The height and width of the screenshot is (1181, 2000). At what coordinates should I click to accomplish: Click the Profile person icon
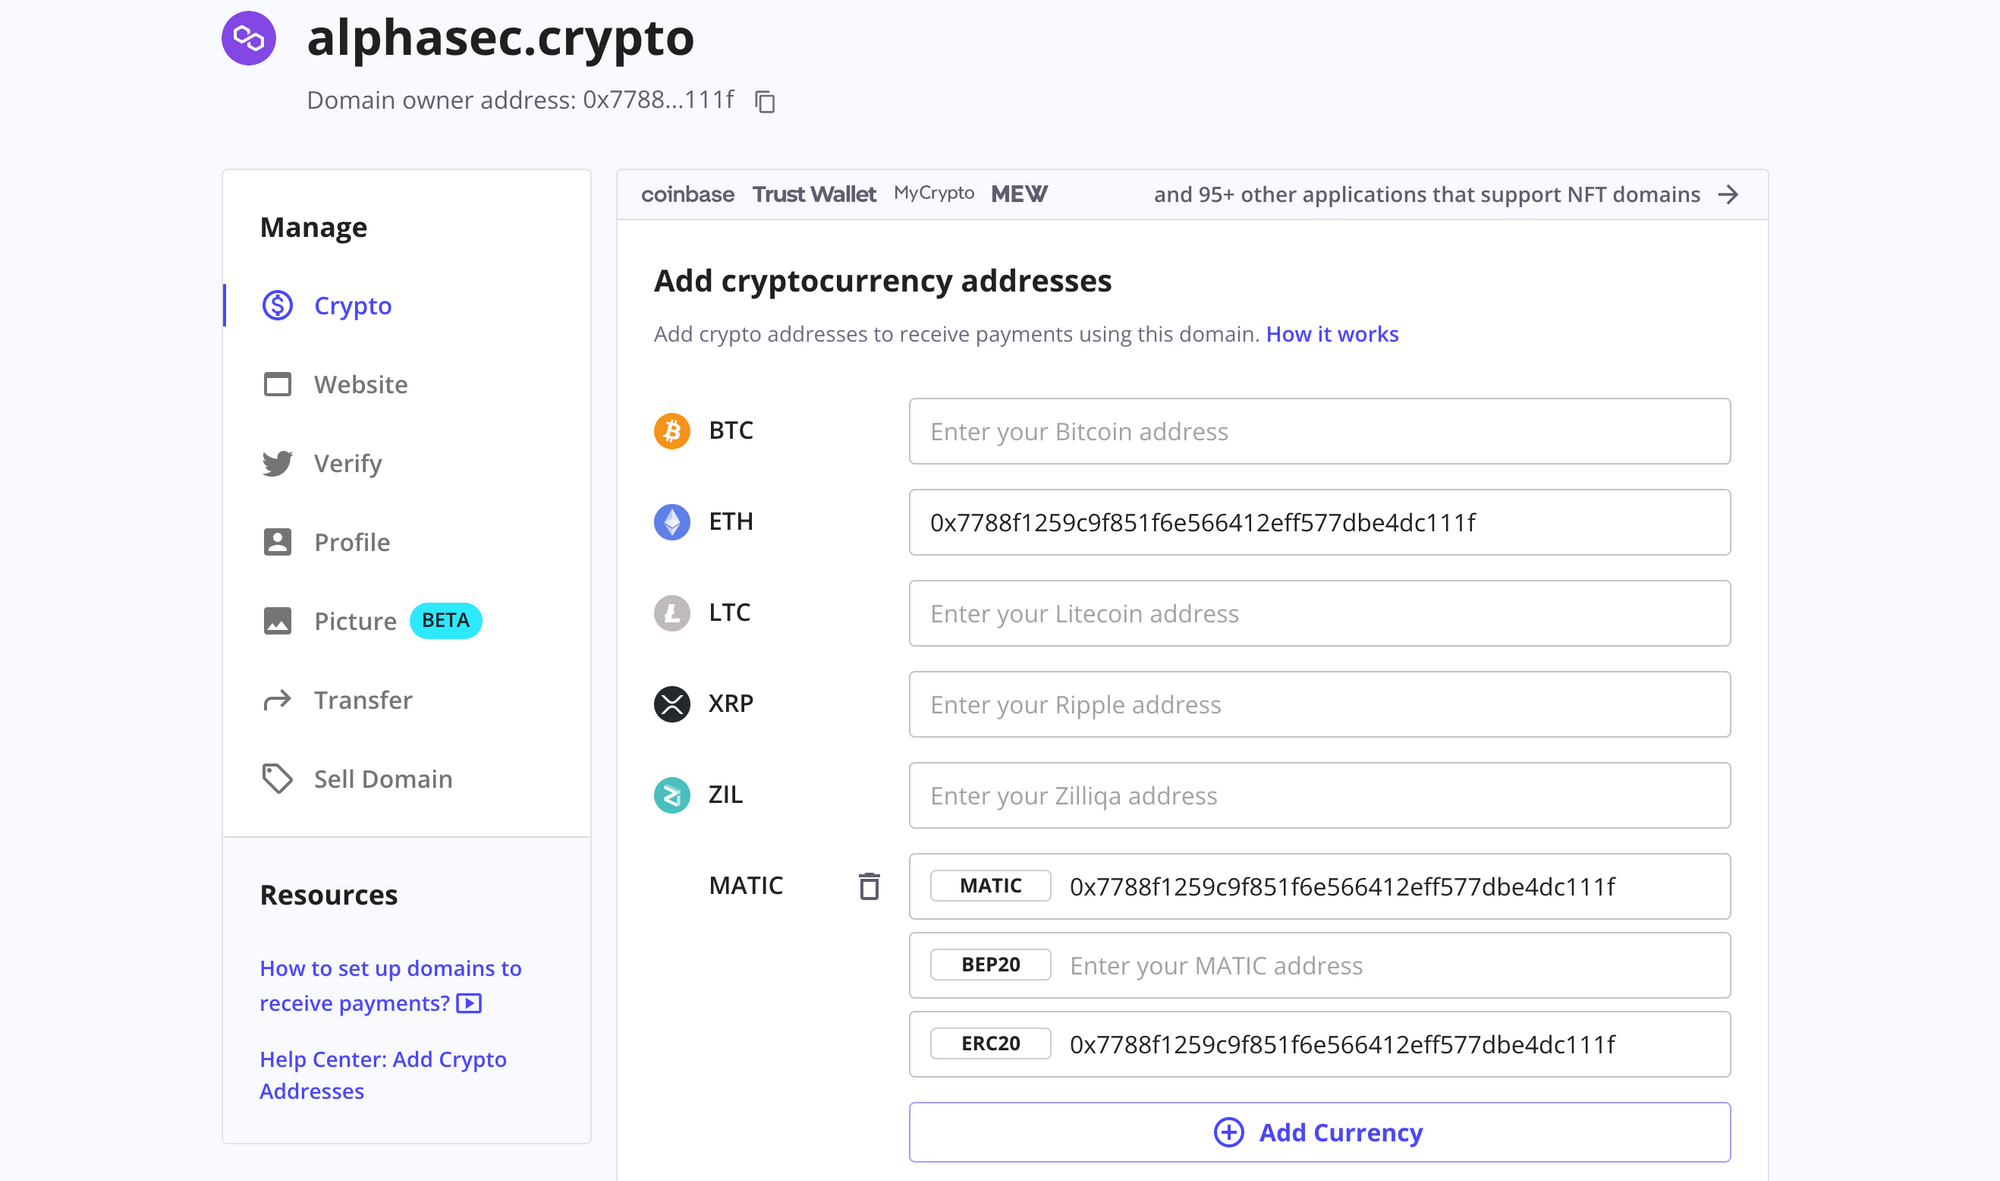tap(277, 542)
